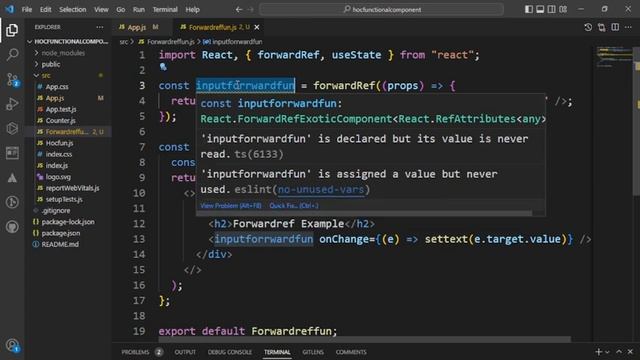This screenshot has height=360, width=640.
Task: Open the Go menu
Action: (121, 9)
